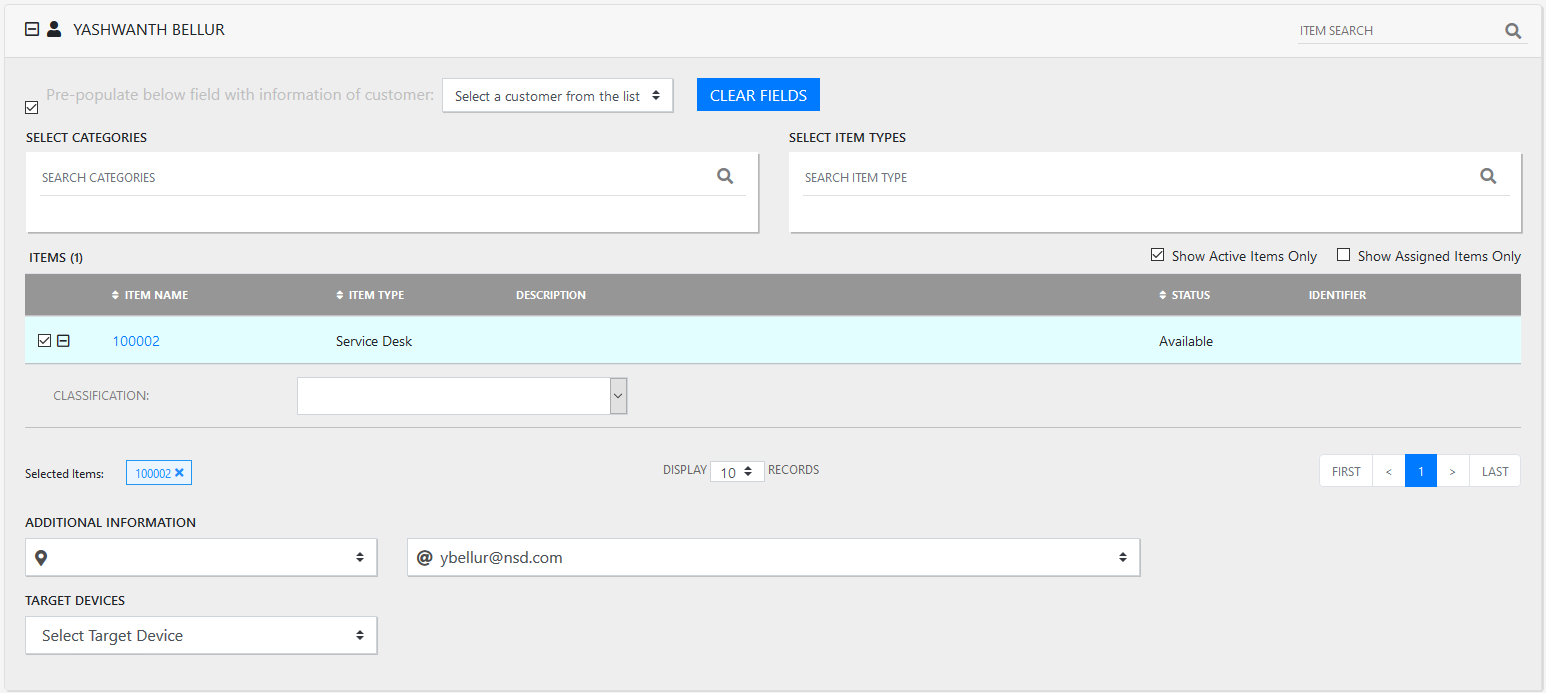This screenshot has width=1546, height=693.
Task: Uncheck the checkbox on the 100002 row
Action: point(44,340)
